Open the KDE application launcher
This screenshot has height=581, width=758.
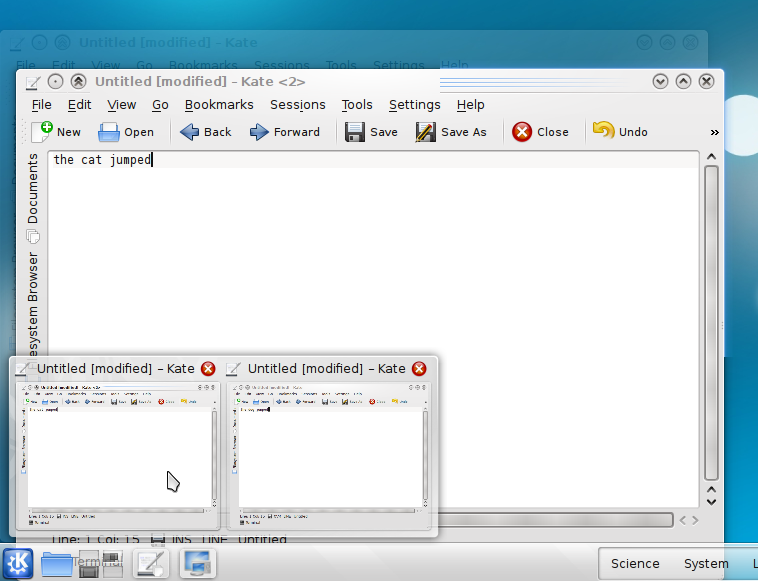click(18, 564)
